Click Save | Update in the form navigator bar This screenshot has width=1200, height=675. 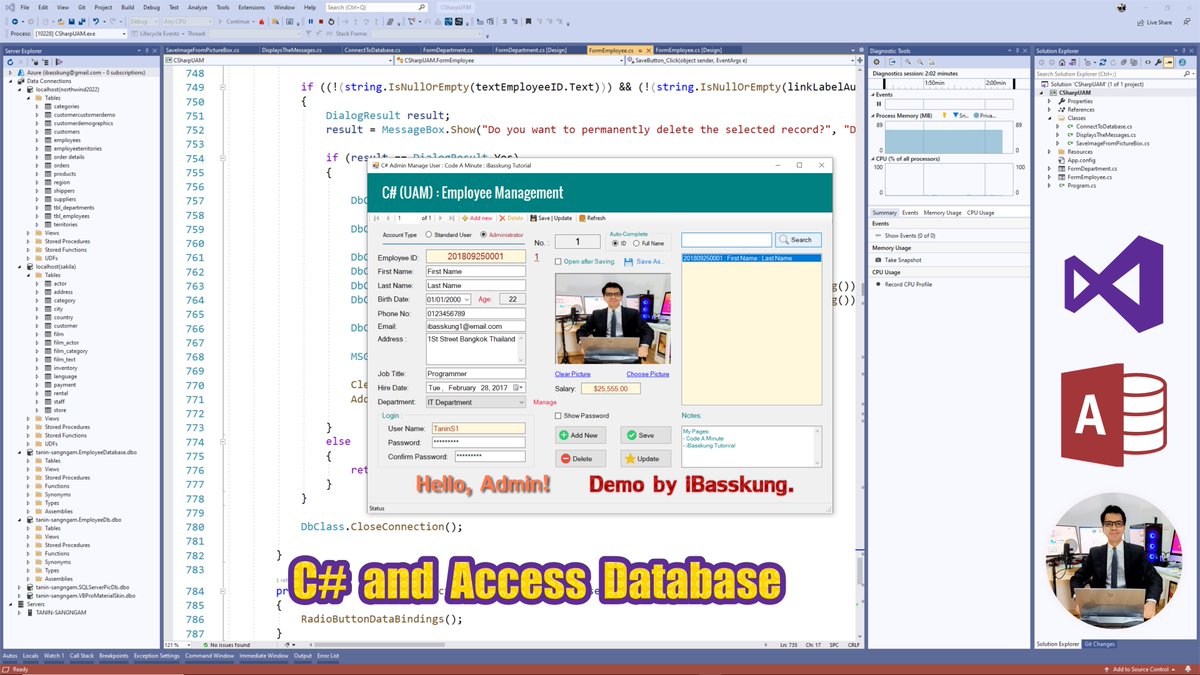[x=551, y=218]
